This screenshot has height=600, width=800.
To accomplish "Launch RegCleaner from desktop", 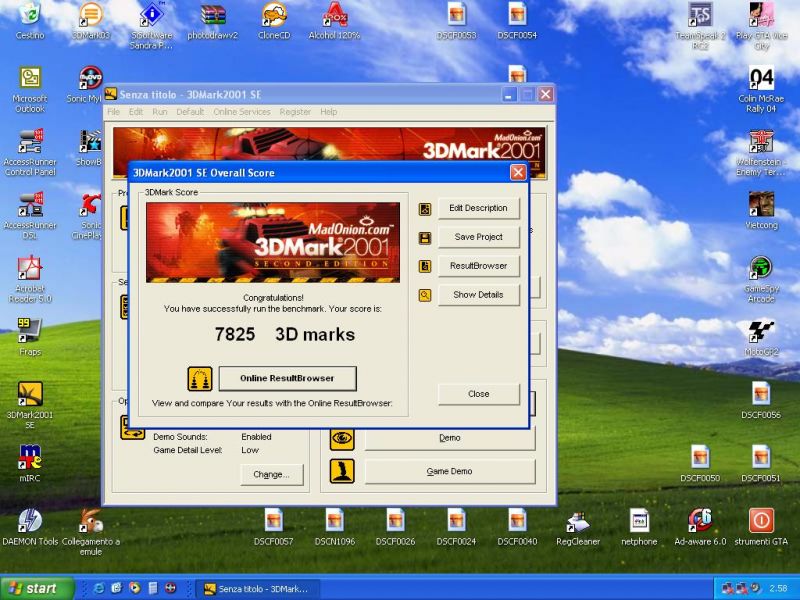I will pos(578,528).
